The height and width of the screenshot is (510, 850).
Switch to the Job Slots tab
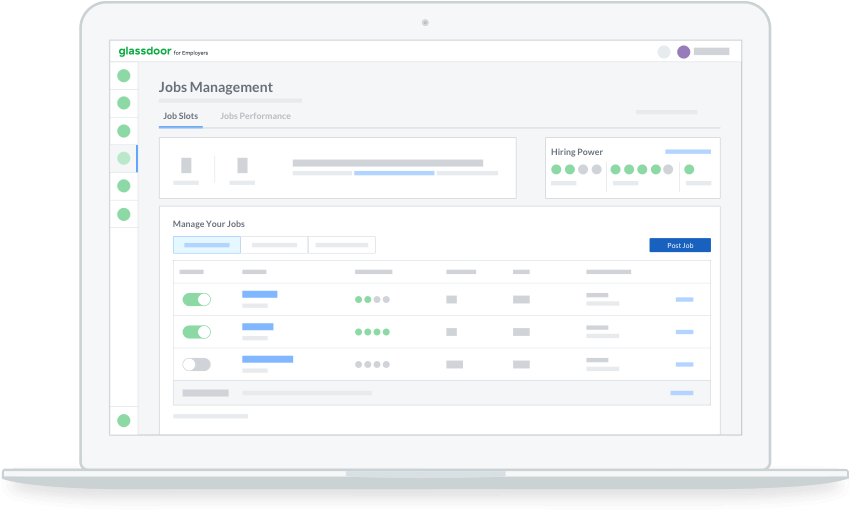[x=181, y=116]
